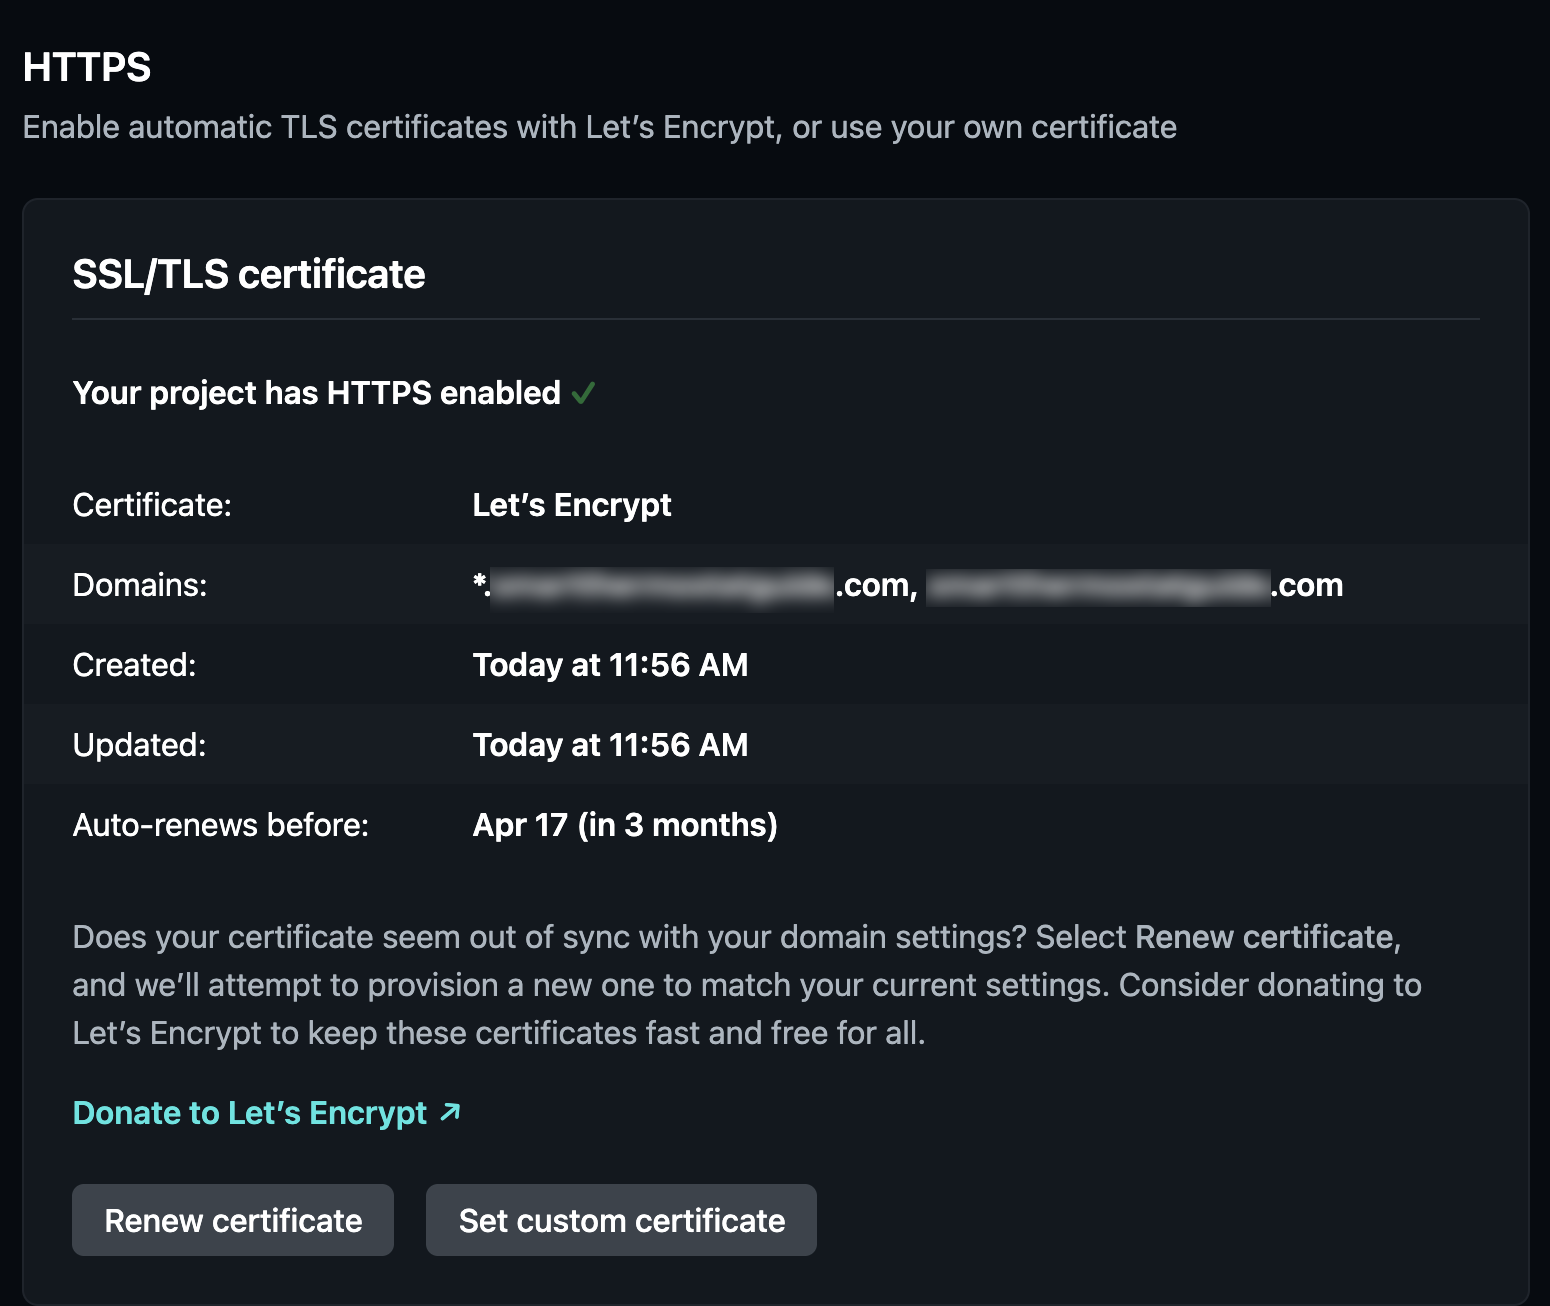Click the "Created:" row label

click(x=135, y=665)
